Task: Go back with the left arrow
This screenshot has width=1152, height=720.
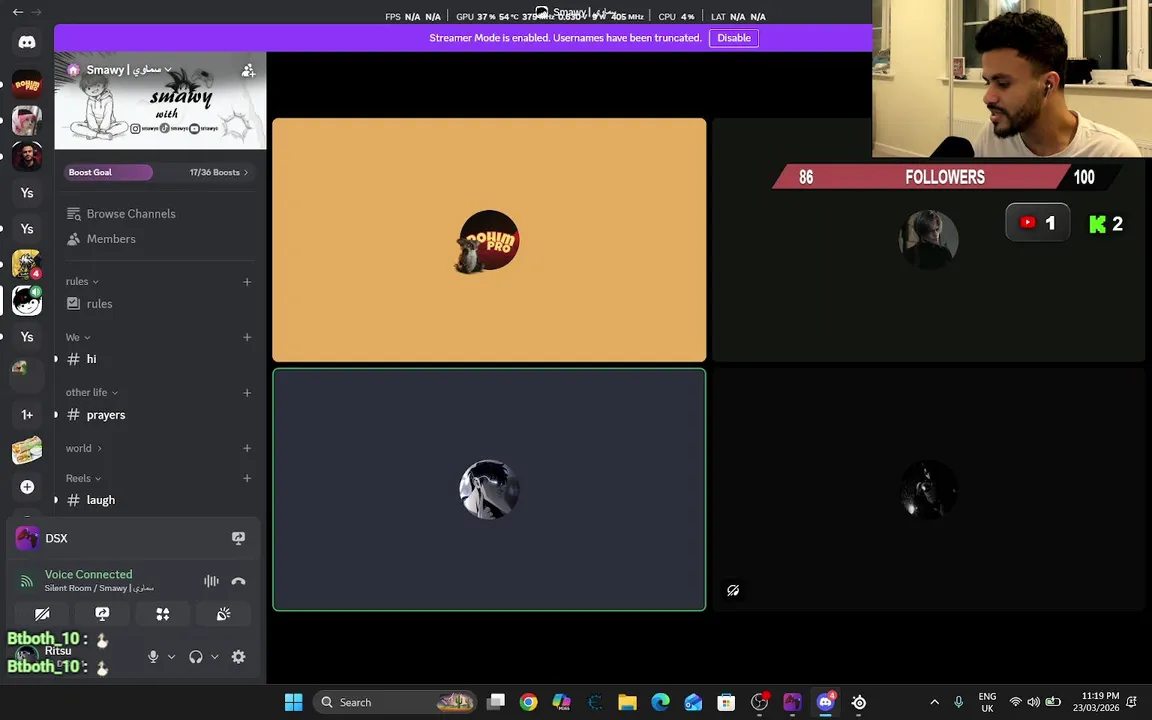Action: 18,12
